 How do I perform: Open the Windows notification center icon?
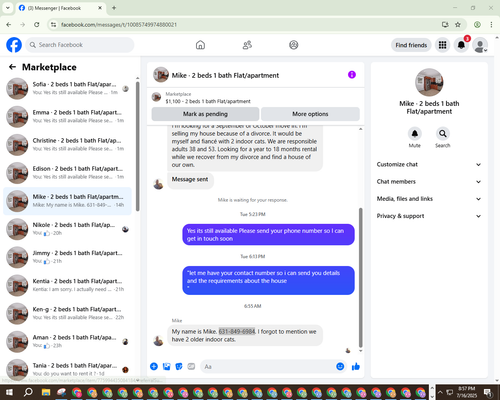click(x=488, y=392)
